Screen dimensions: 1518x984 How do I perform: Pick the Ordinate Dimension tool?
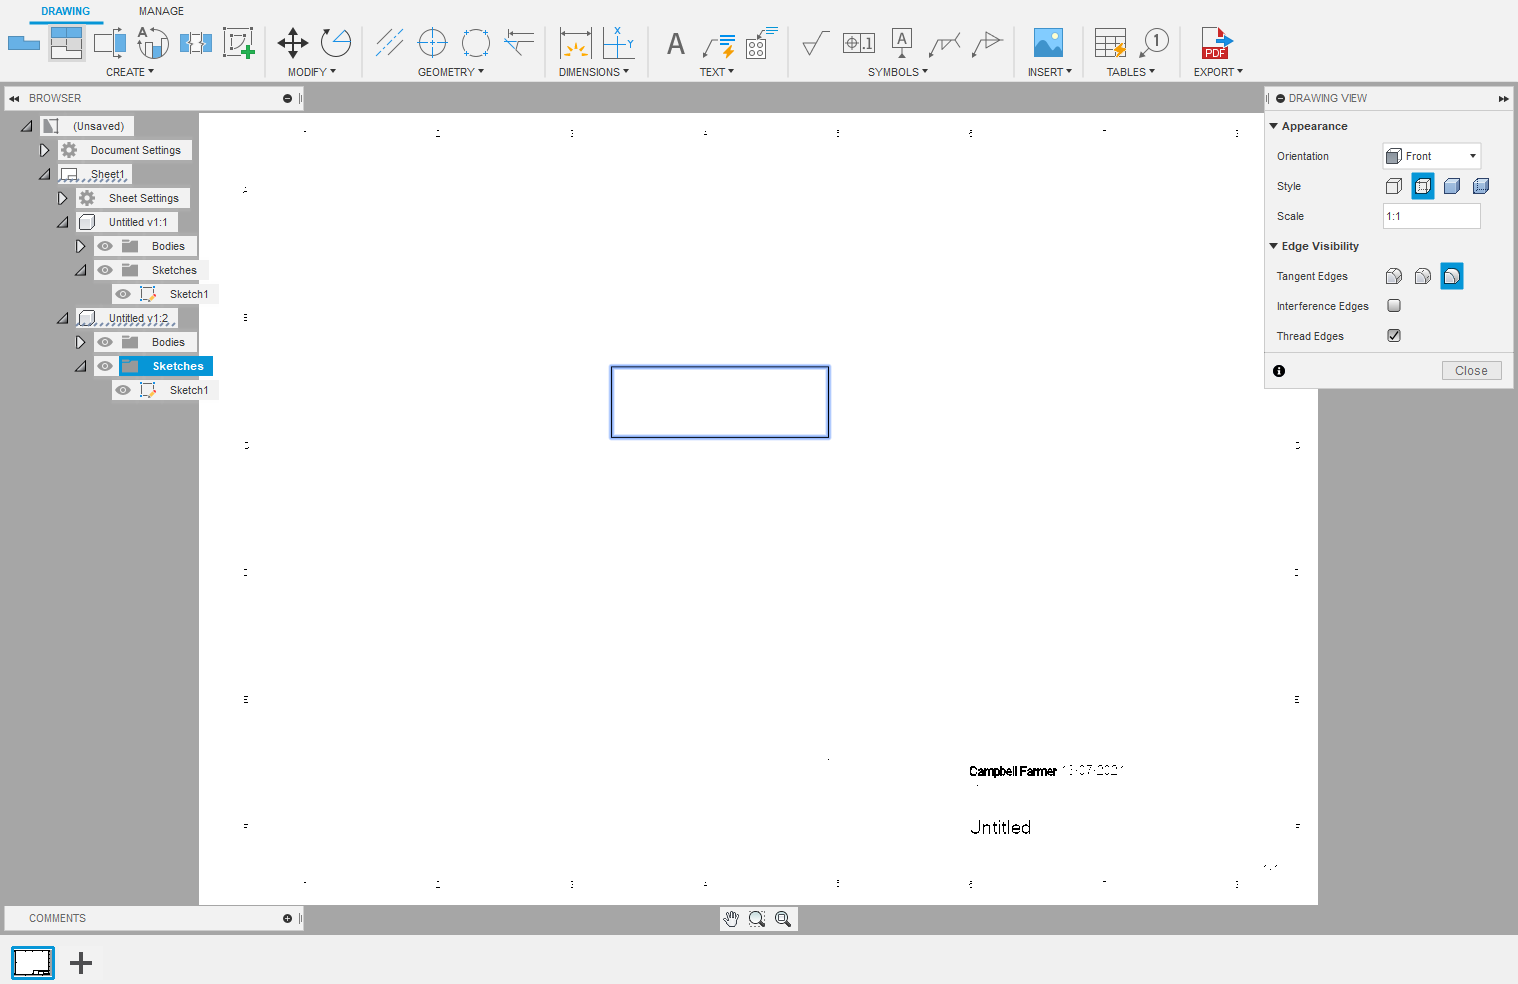618,43
